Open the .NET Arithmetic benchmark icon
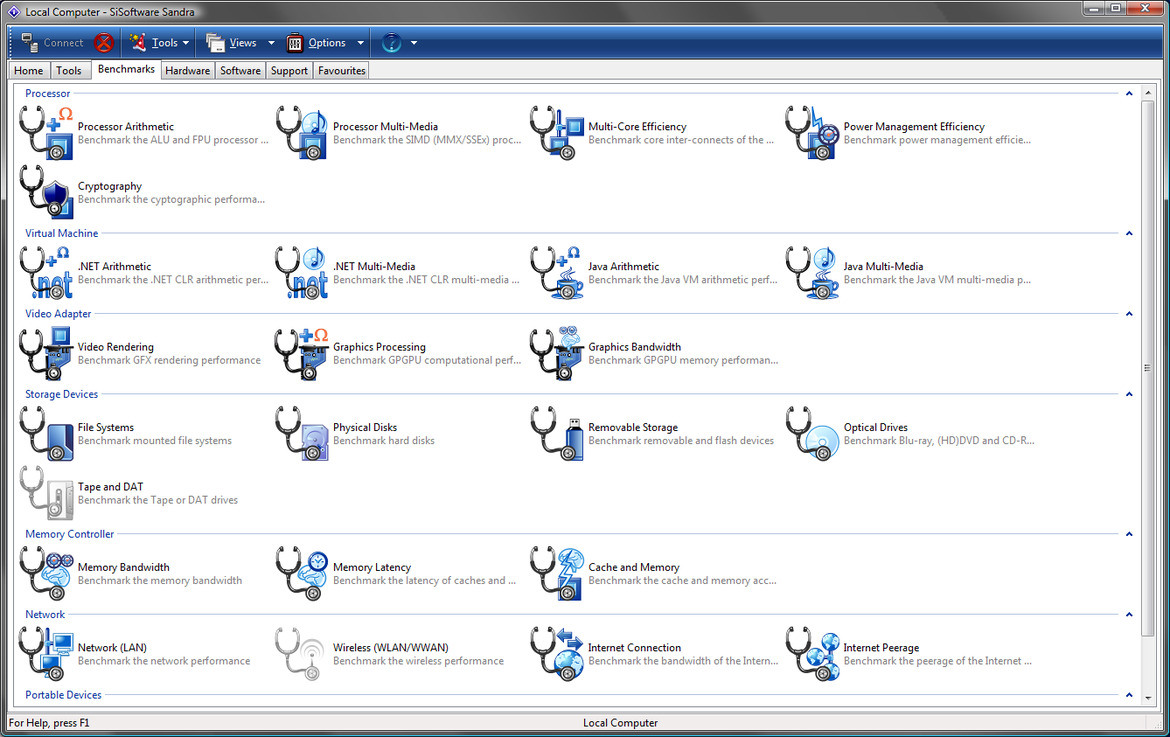Image resolution: width=1170 pixels, height=737 pixels. click(x=46, y=272)
